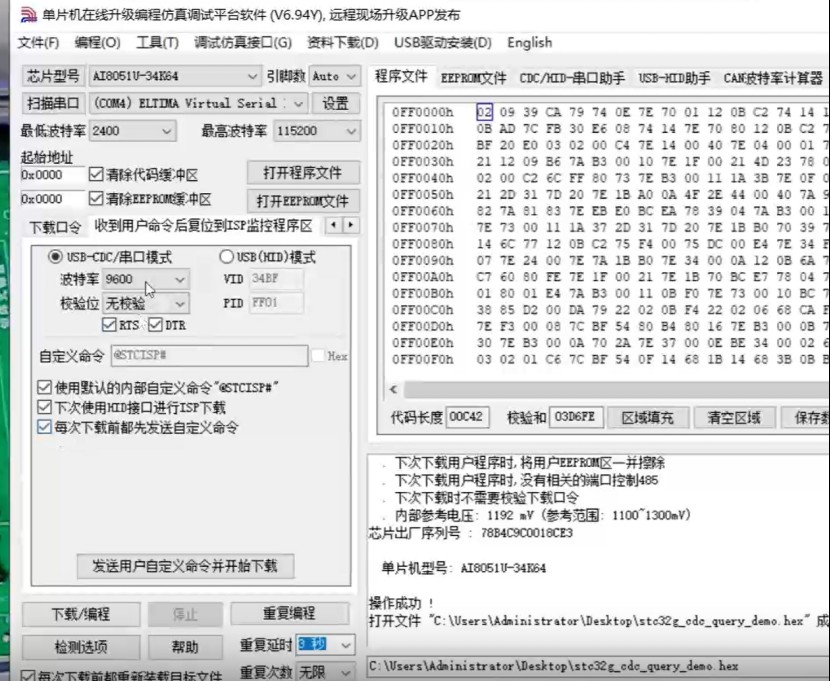Click the hex file path status bar
Viewport: 830px width, 681px height.
(x=598, y=666)
